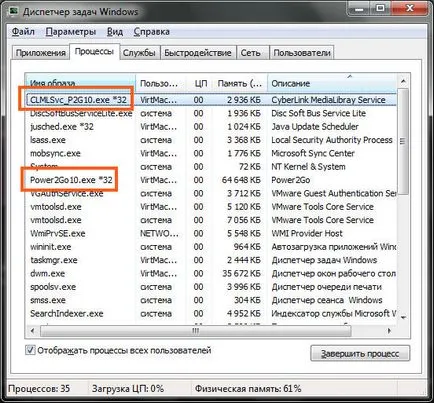Toggle 'Отображать процессы всех пользователей' checkbox
Screen dimensions: 434x403
(30, 350)
